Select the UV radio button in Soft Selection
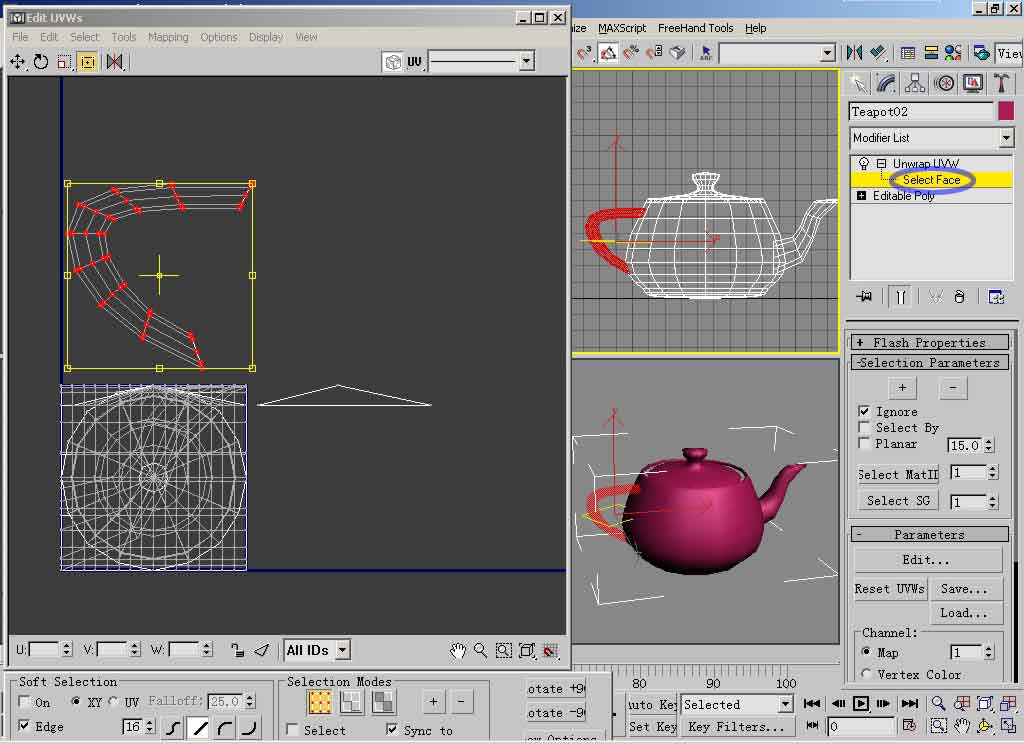Viewport: 1024px width, 744px height. 113,702
